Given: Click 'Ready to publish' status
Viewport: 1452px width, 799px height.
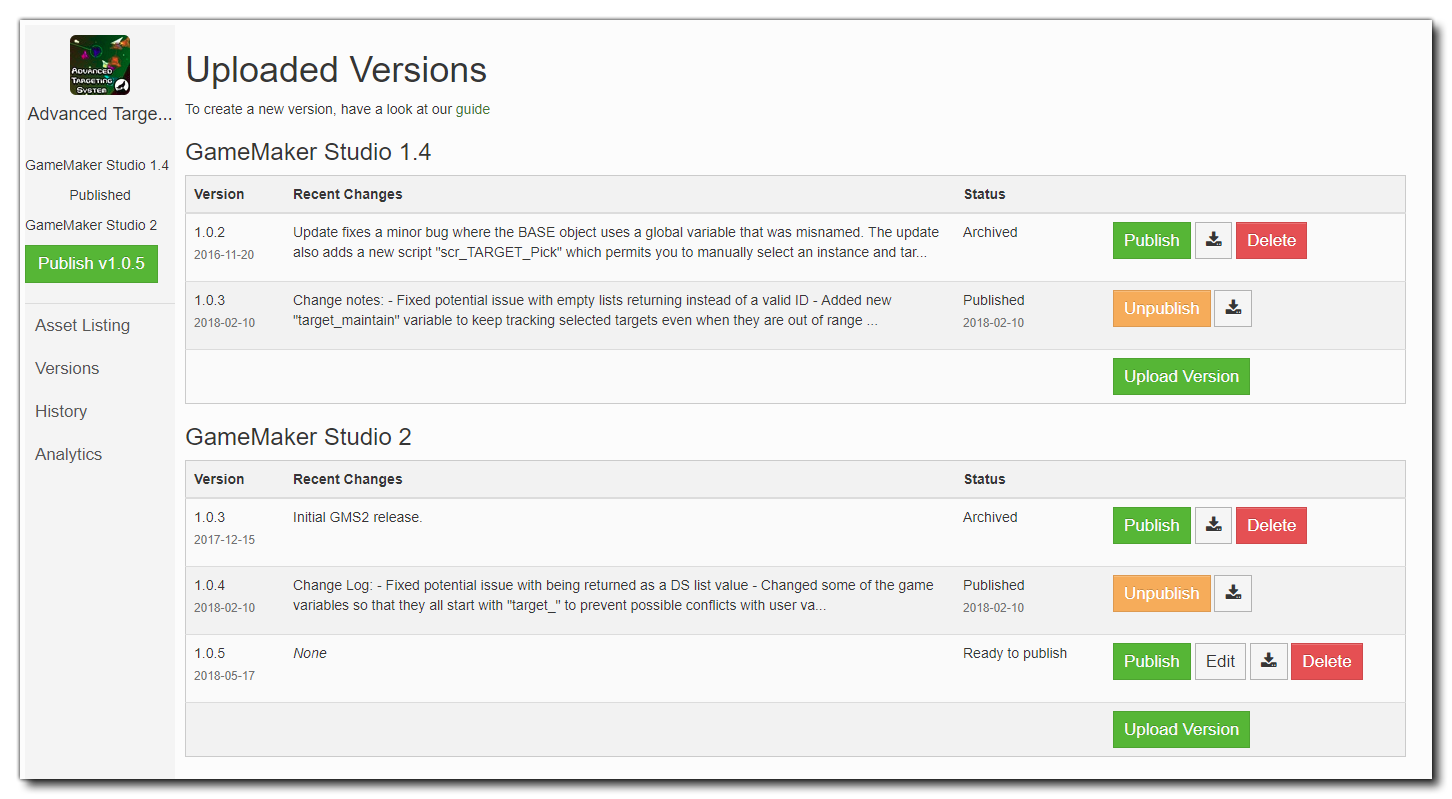Looking at the screenshot, I should (1015, 653).
